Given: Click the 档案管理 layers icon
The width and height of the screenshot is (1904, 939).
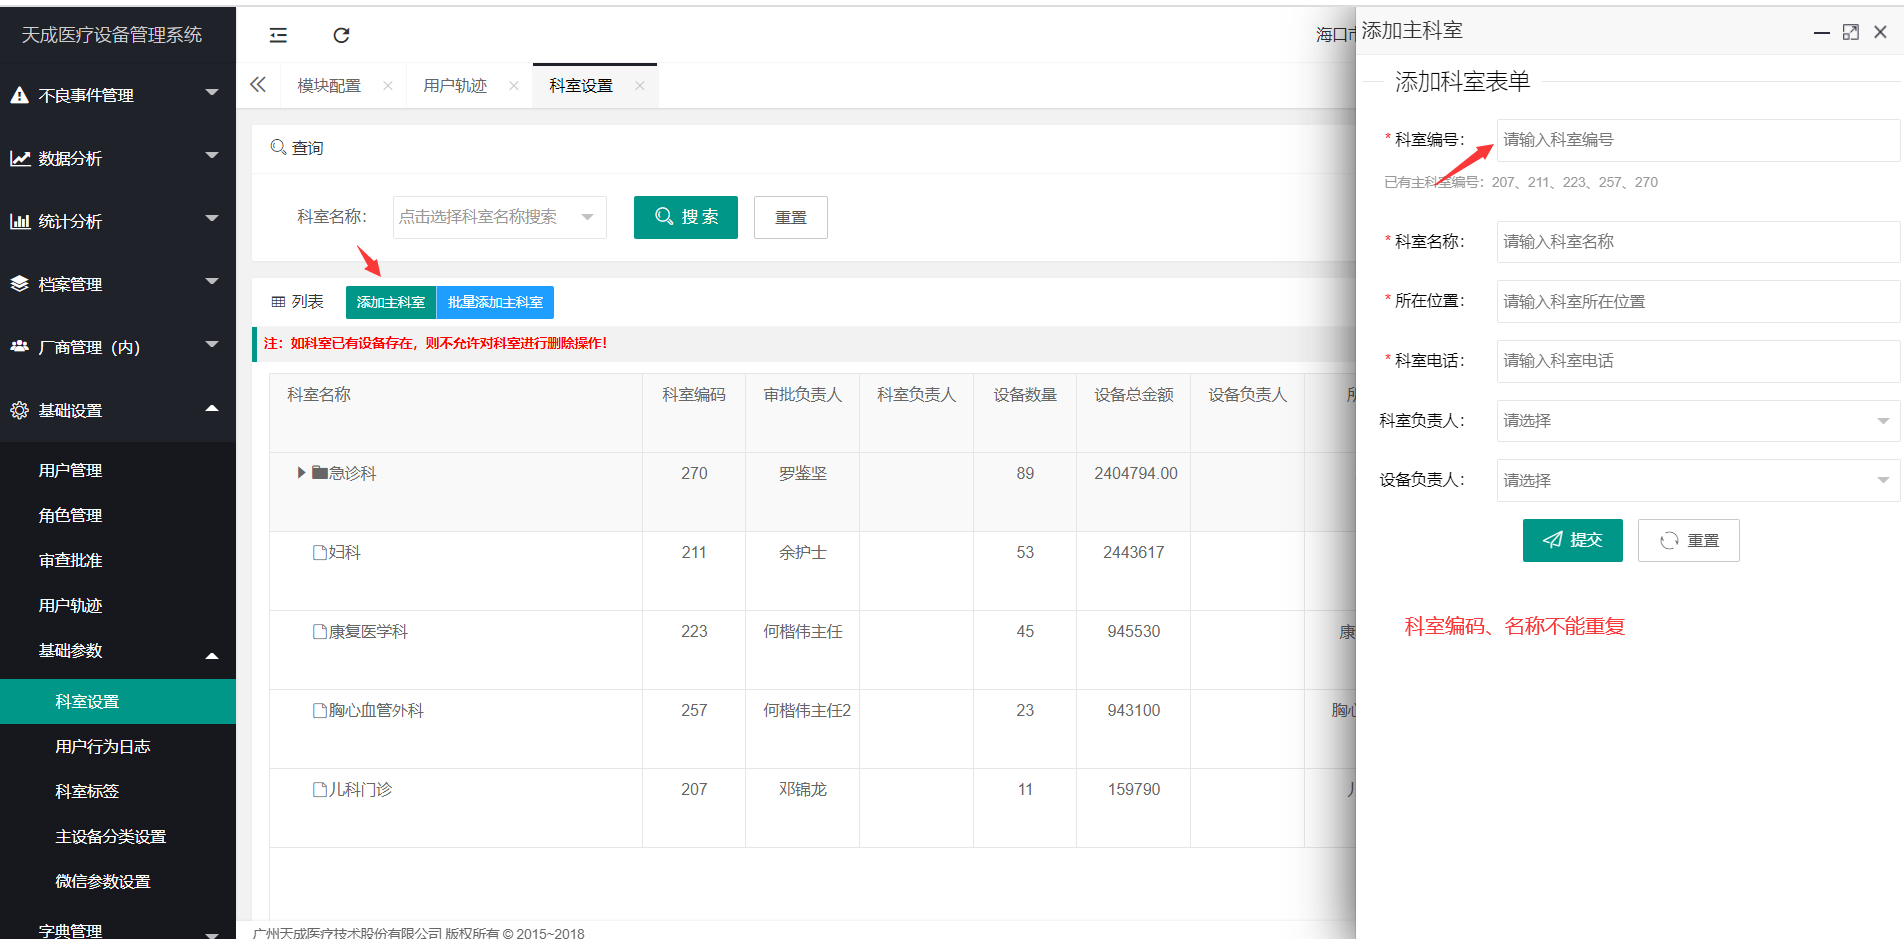Looking at the screenshot, I should pyautogui.click(x=19, y=284).
